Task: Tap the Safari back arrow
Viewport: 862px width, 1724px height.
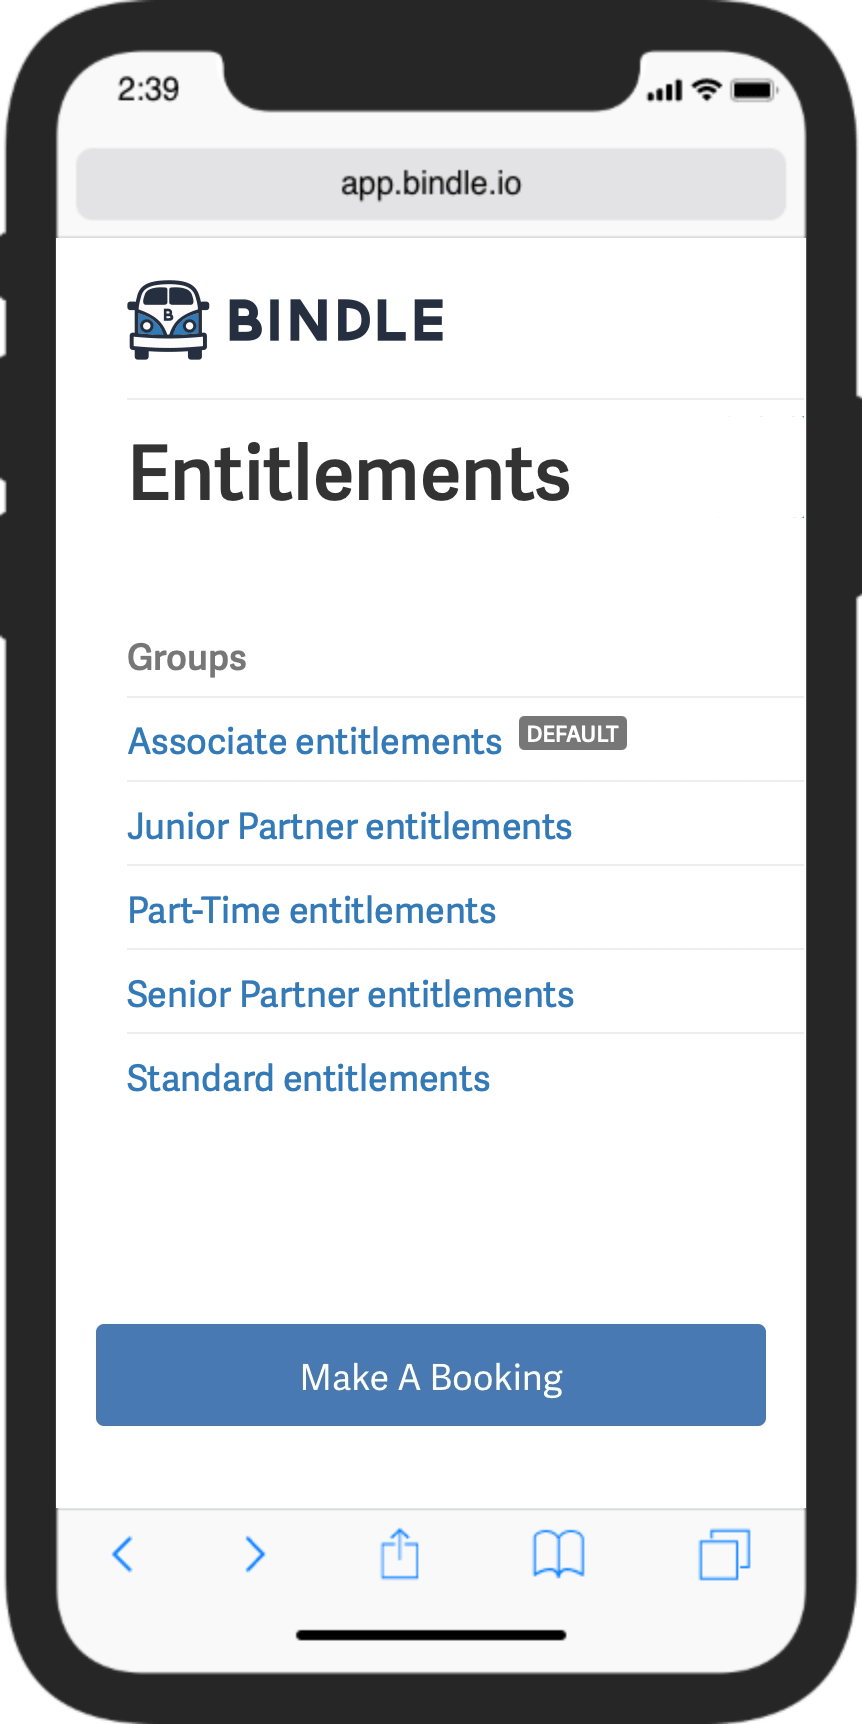Action: (123, 1554)
